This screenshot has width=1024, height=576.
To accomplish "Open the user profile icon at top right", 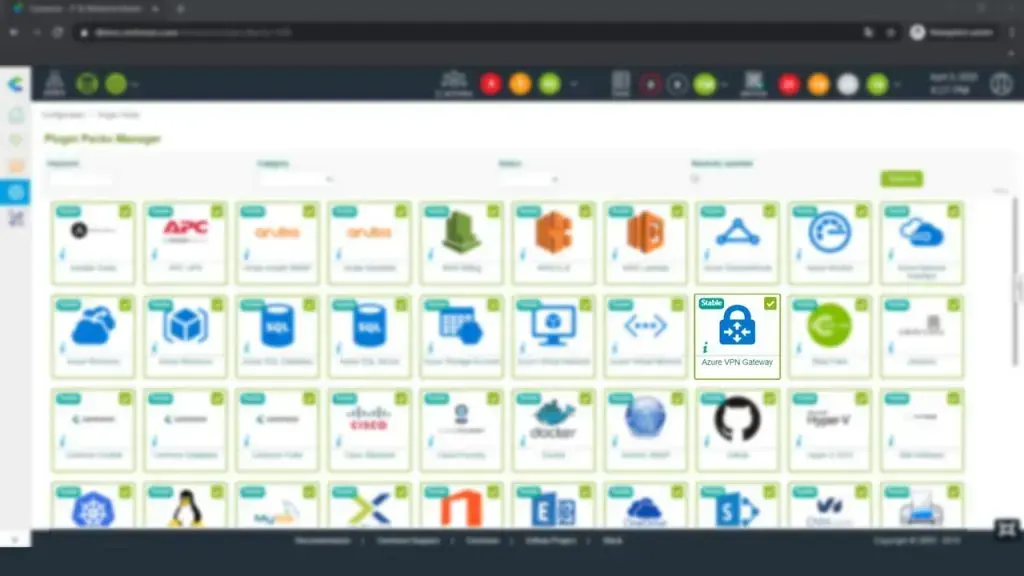I will [1000, 84].
